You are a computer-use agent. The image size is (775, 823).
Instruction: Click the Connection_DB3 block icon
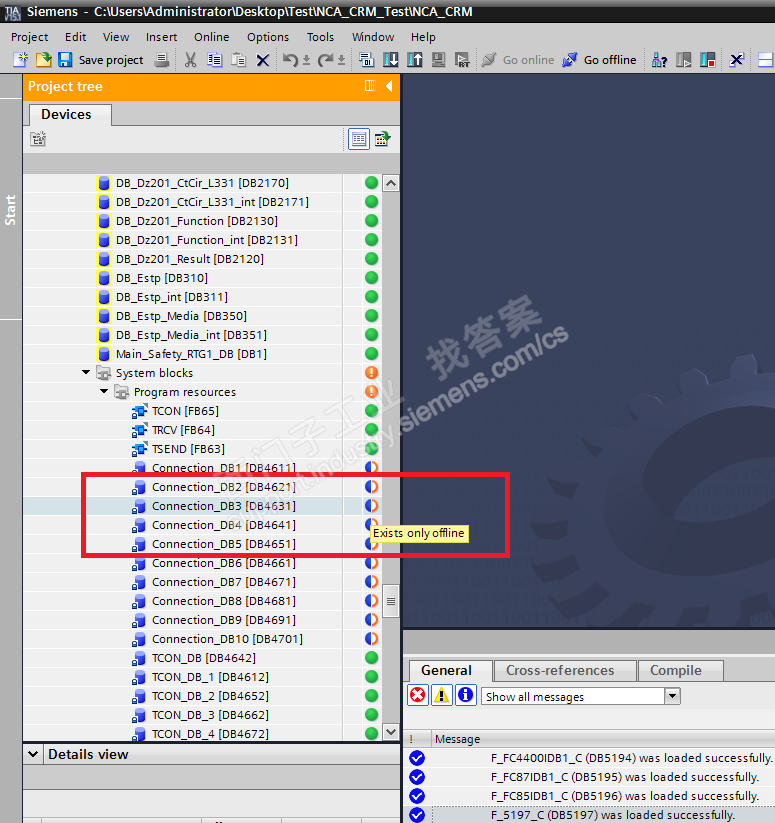(x=139, y=506)
